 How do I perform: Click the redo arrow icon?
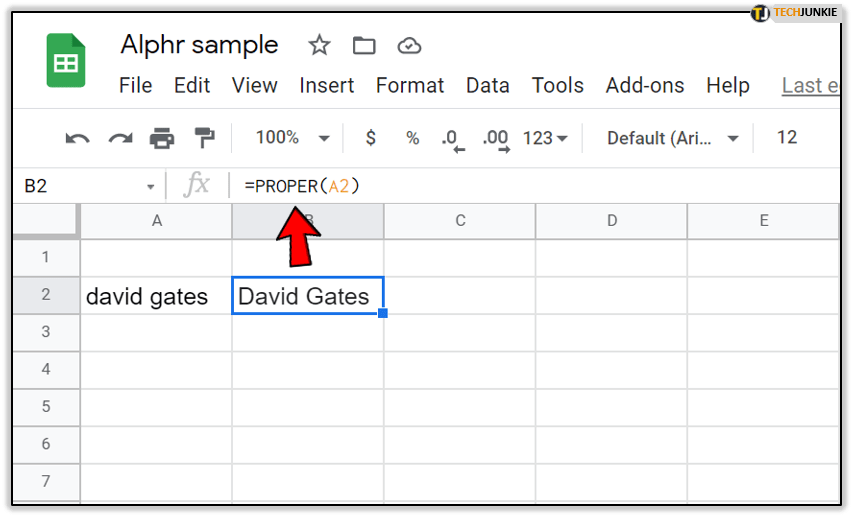point(120,138)
